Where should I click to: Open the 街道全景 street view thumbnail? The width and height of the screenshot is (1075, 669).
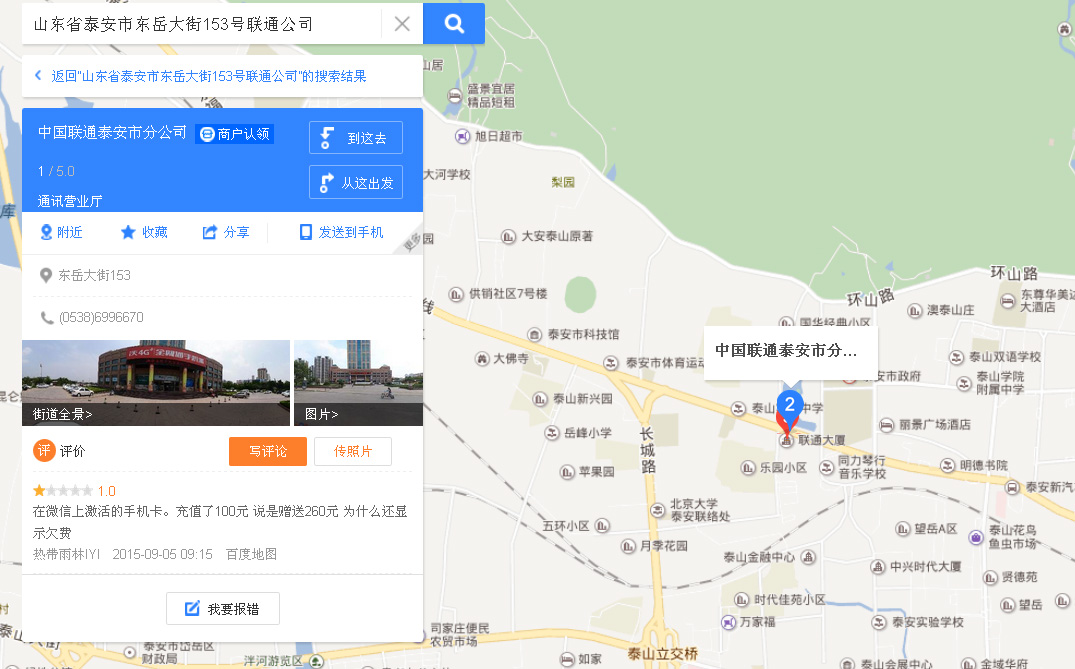click(156, 383)
